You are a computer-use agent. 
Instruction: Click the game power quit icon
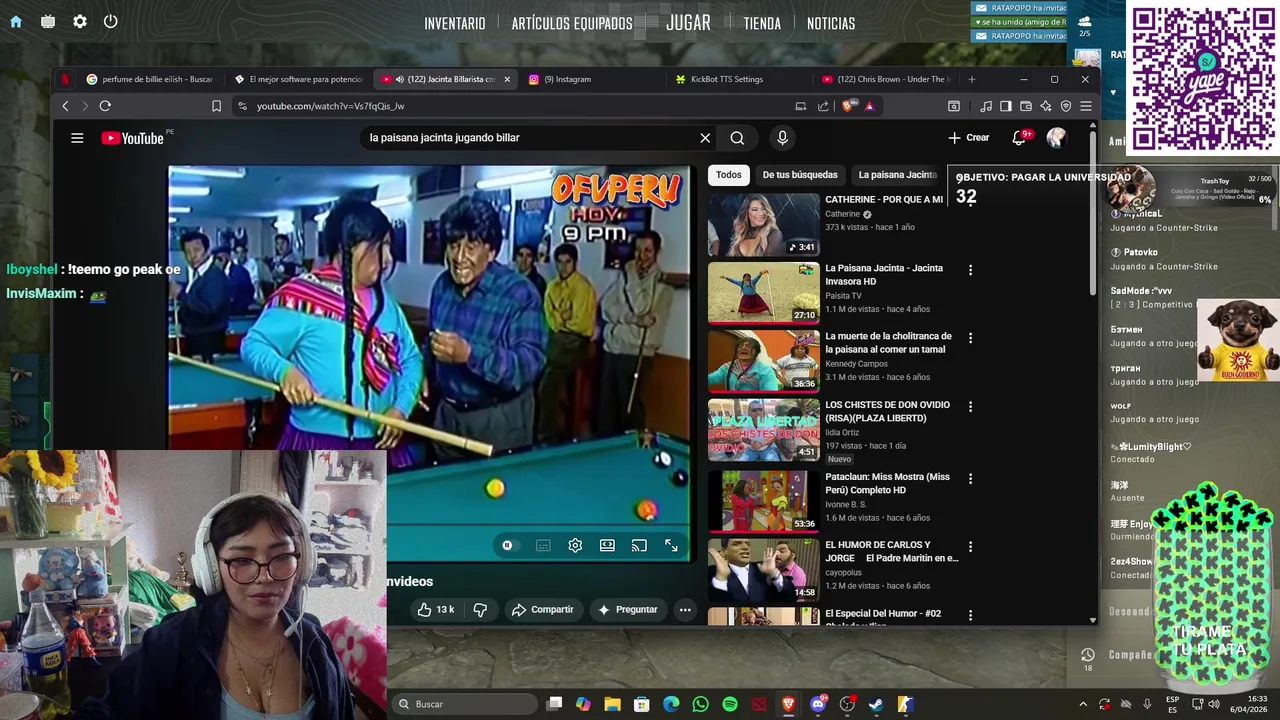111,21
